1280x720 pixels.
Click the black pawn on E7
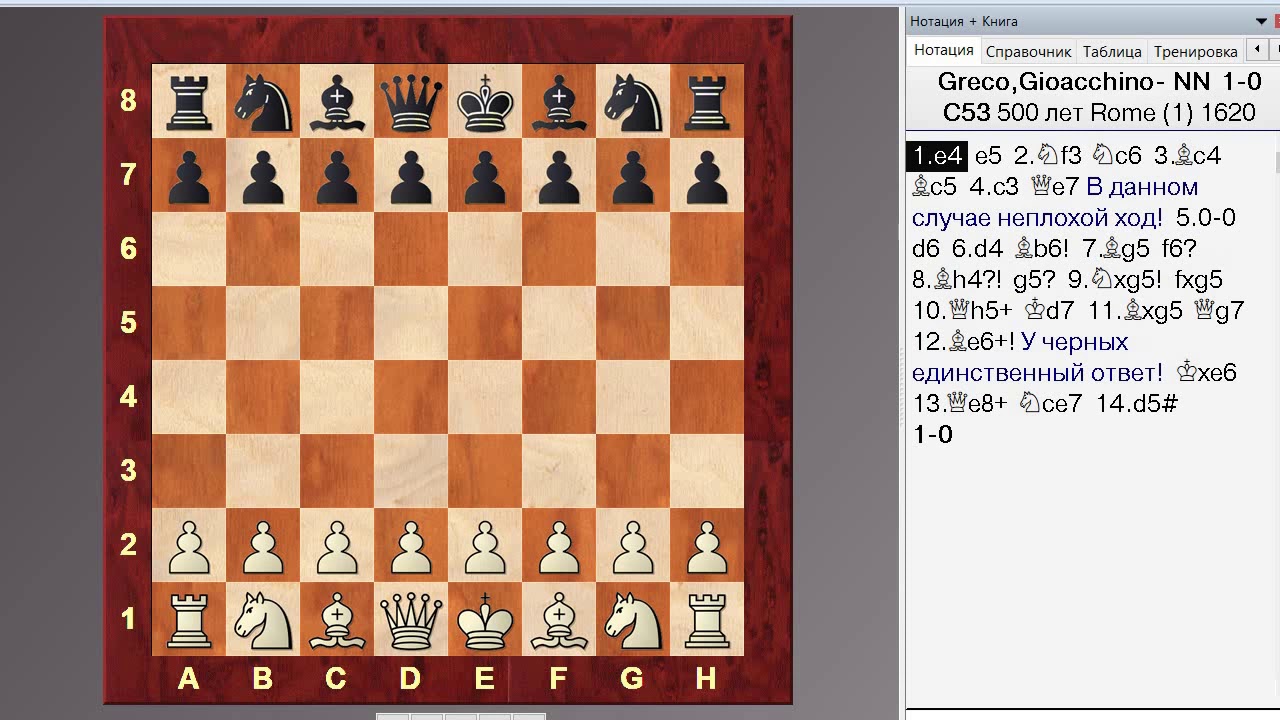[485, 176]
